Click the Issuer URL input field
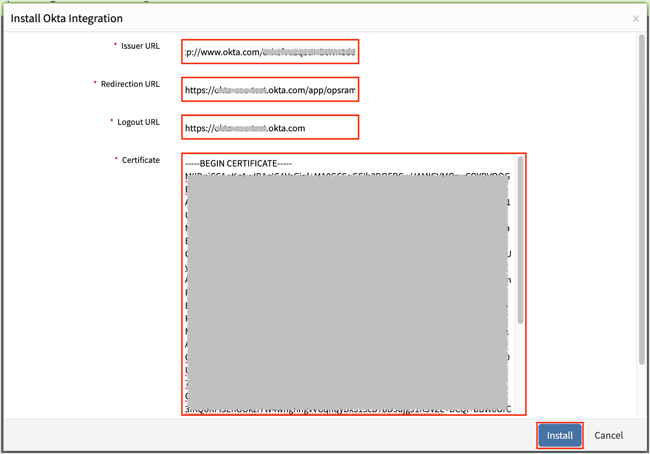 pyautogui.click(x=269, y=51)
